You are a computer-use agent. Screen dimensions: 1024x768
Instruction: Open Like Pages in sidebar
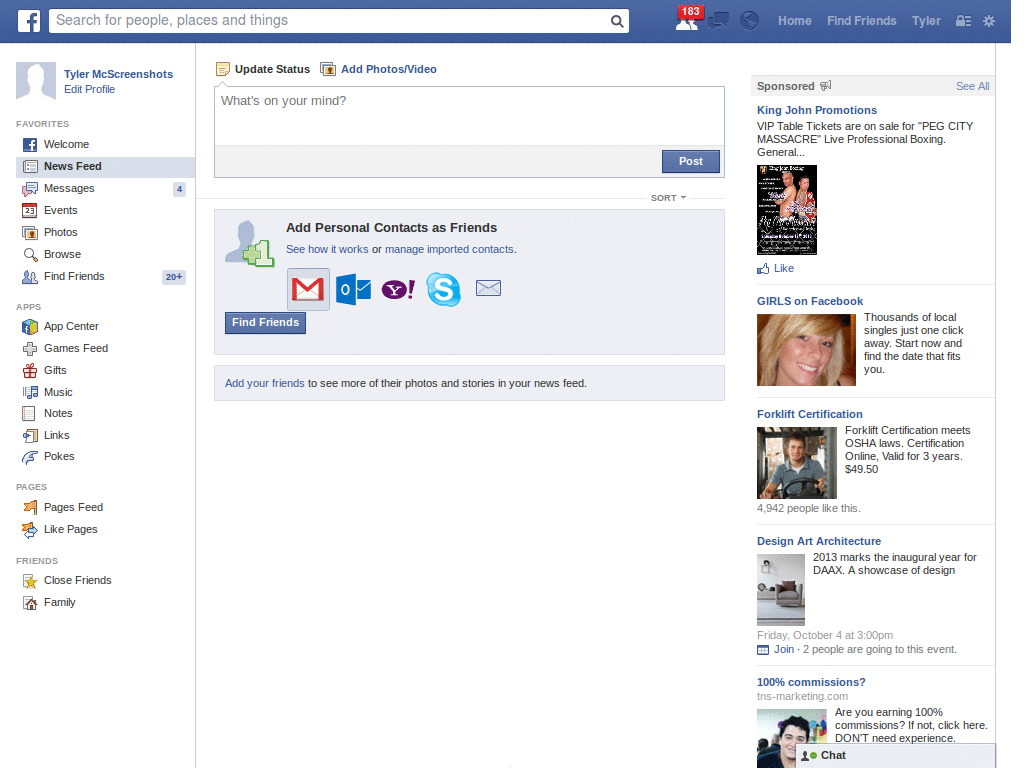pos(71,530)
